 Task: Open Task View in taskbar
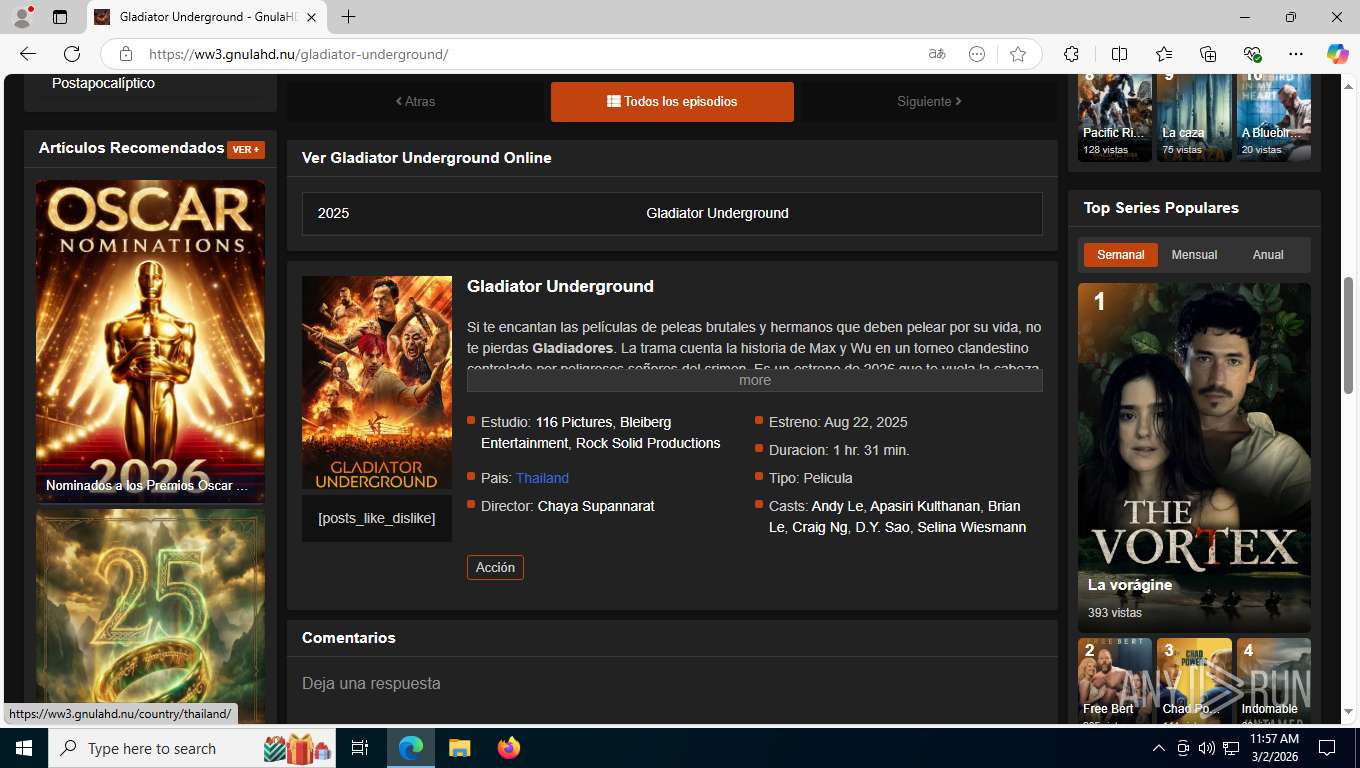coord(360,748)
